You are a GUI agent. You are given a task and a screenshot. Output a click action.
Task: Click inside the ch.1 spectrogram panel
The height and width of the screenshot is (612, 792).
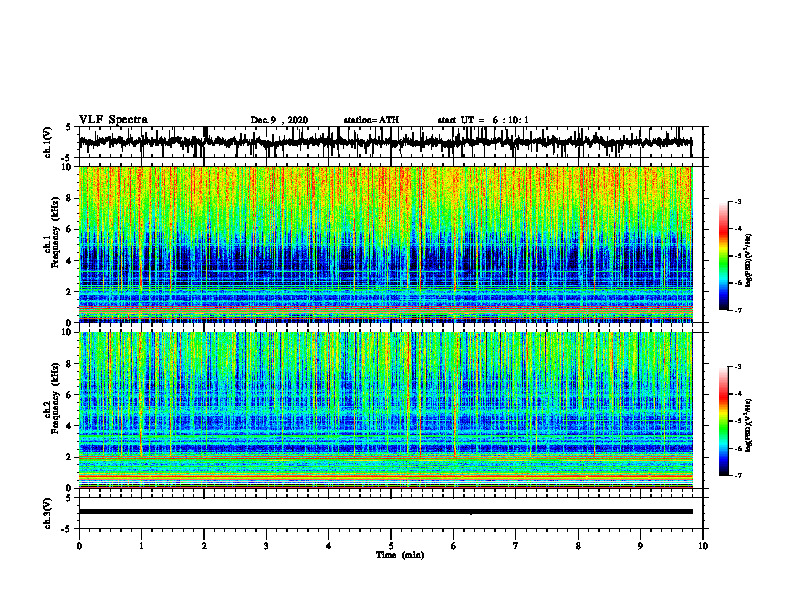coord(385,244)
